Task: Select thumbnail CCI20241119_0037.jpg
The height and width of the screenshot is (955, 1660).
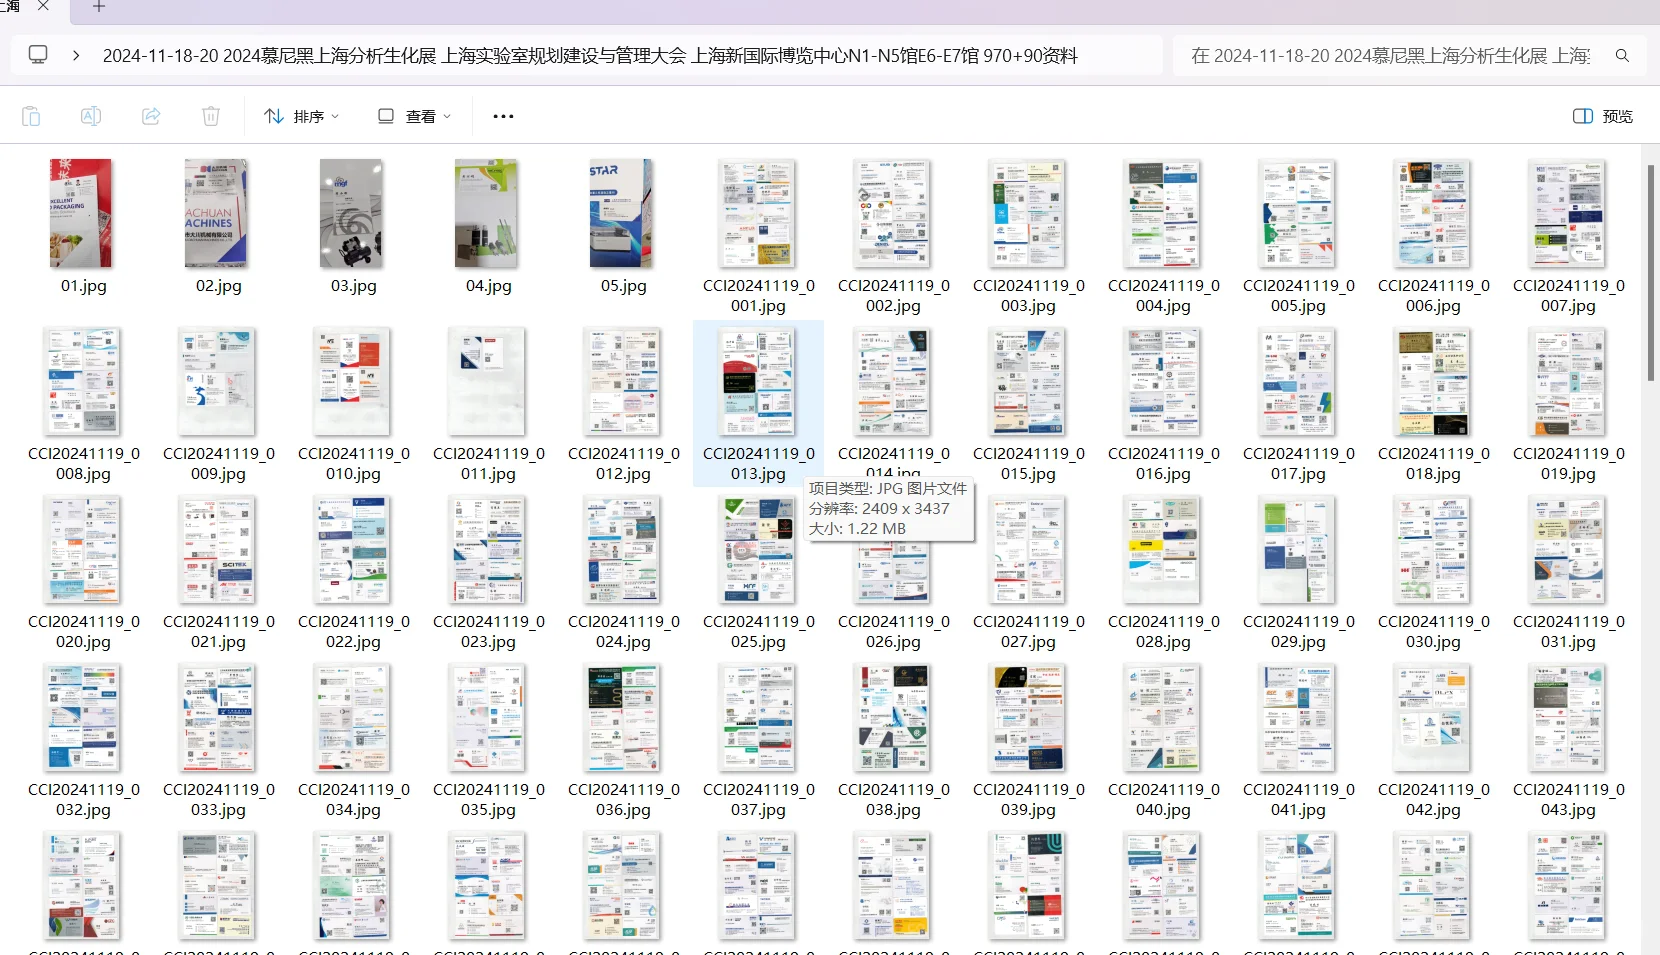Action: click(x=758, y=717)
